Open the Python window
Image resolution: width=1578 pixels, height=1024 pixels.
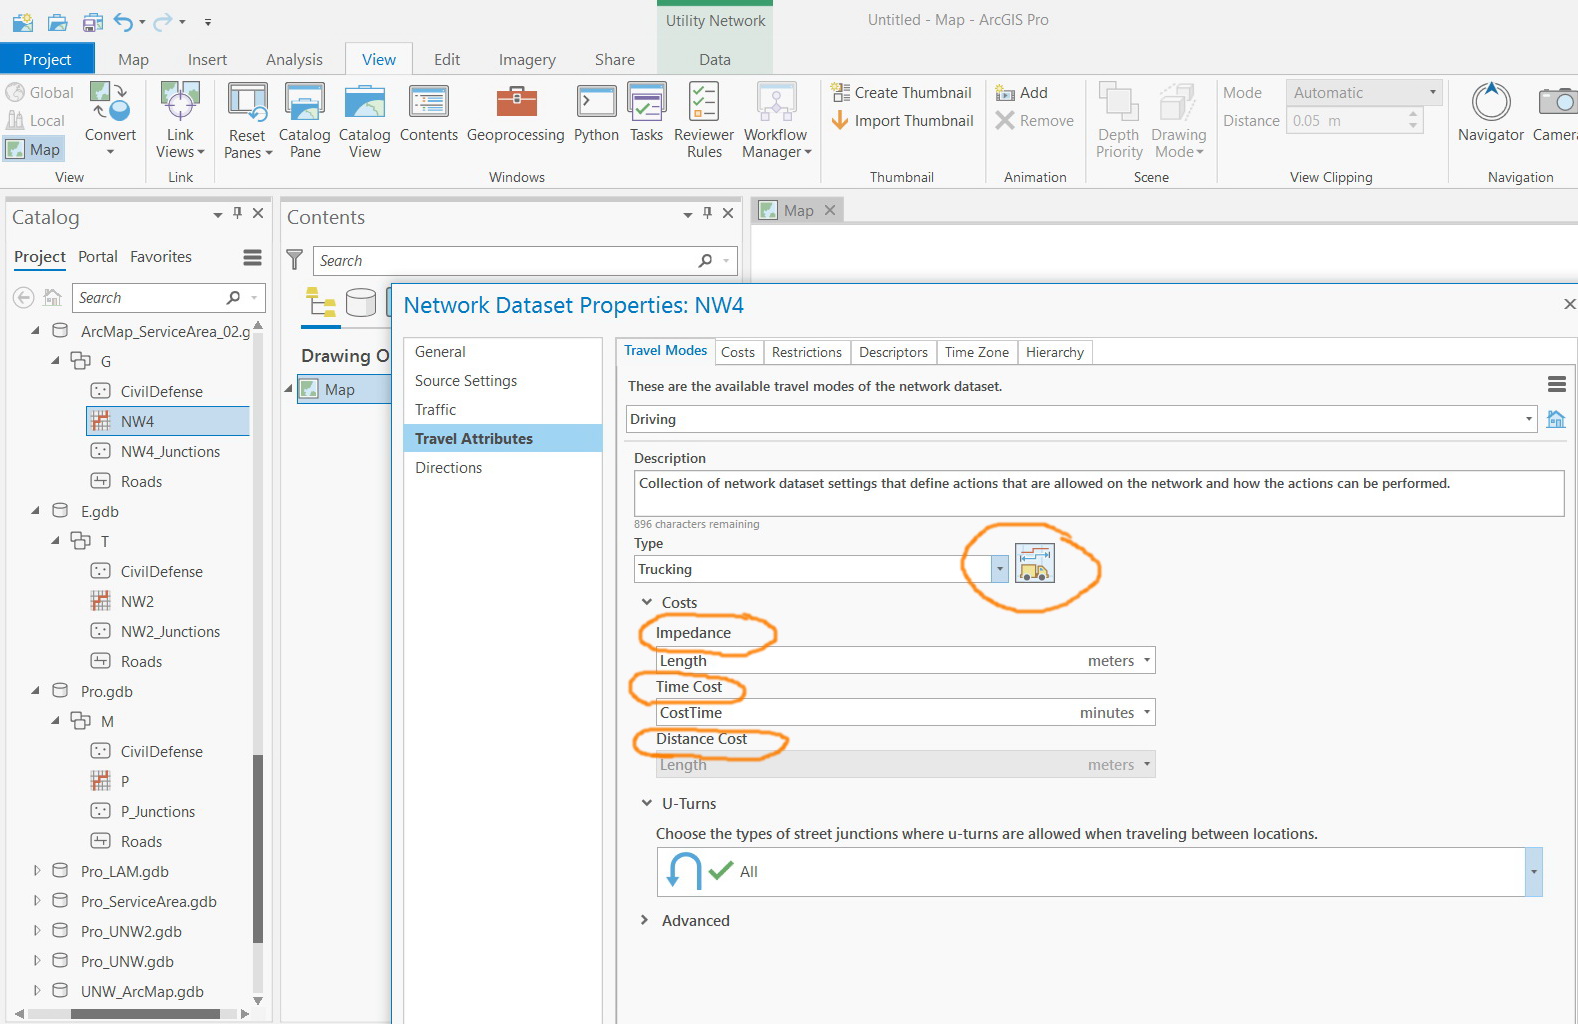tap(596, 113)
